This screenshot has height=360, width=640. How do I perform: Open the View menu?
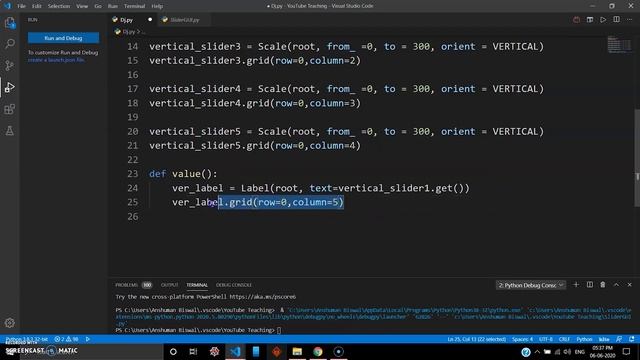(x=82, y=6)
